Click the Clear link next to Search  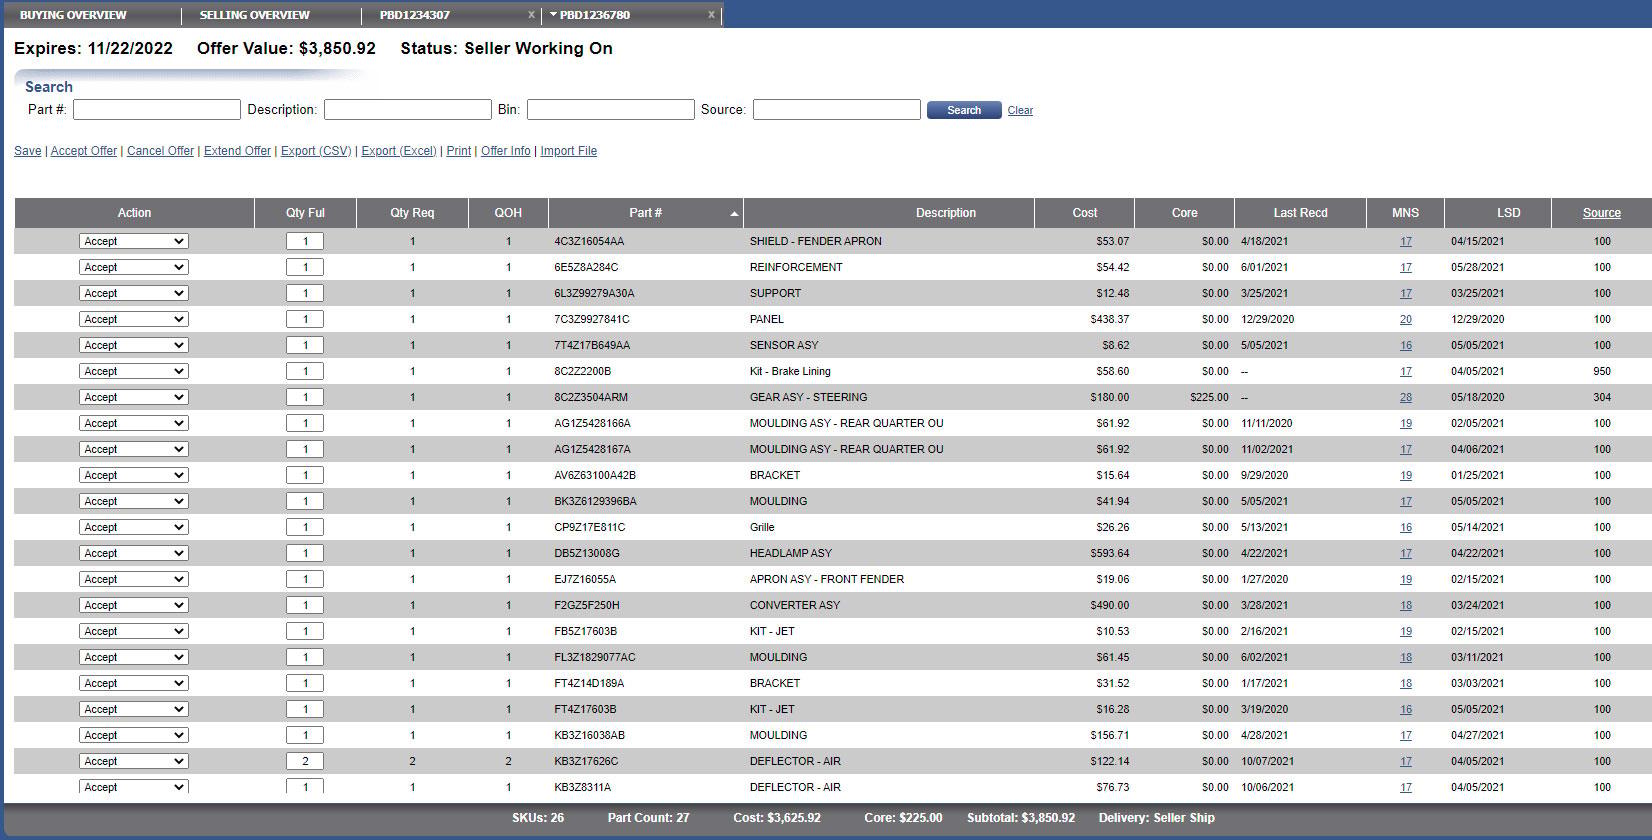tap(1020, 111)
